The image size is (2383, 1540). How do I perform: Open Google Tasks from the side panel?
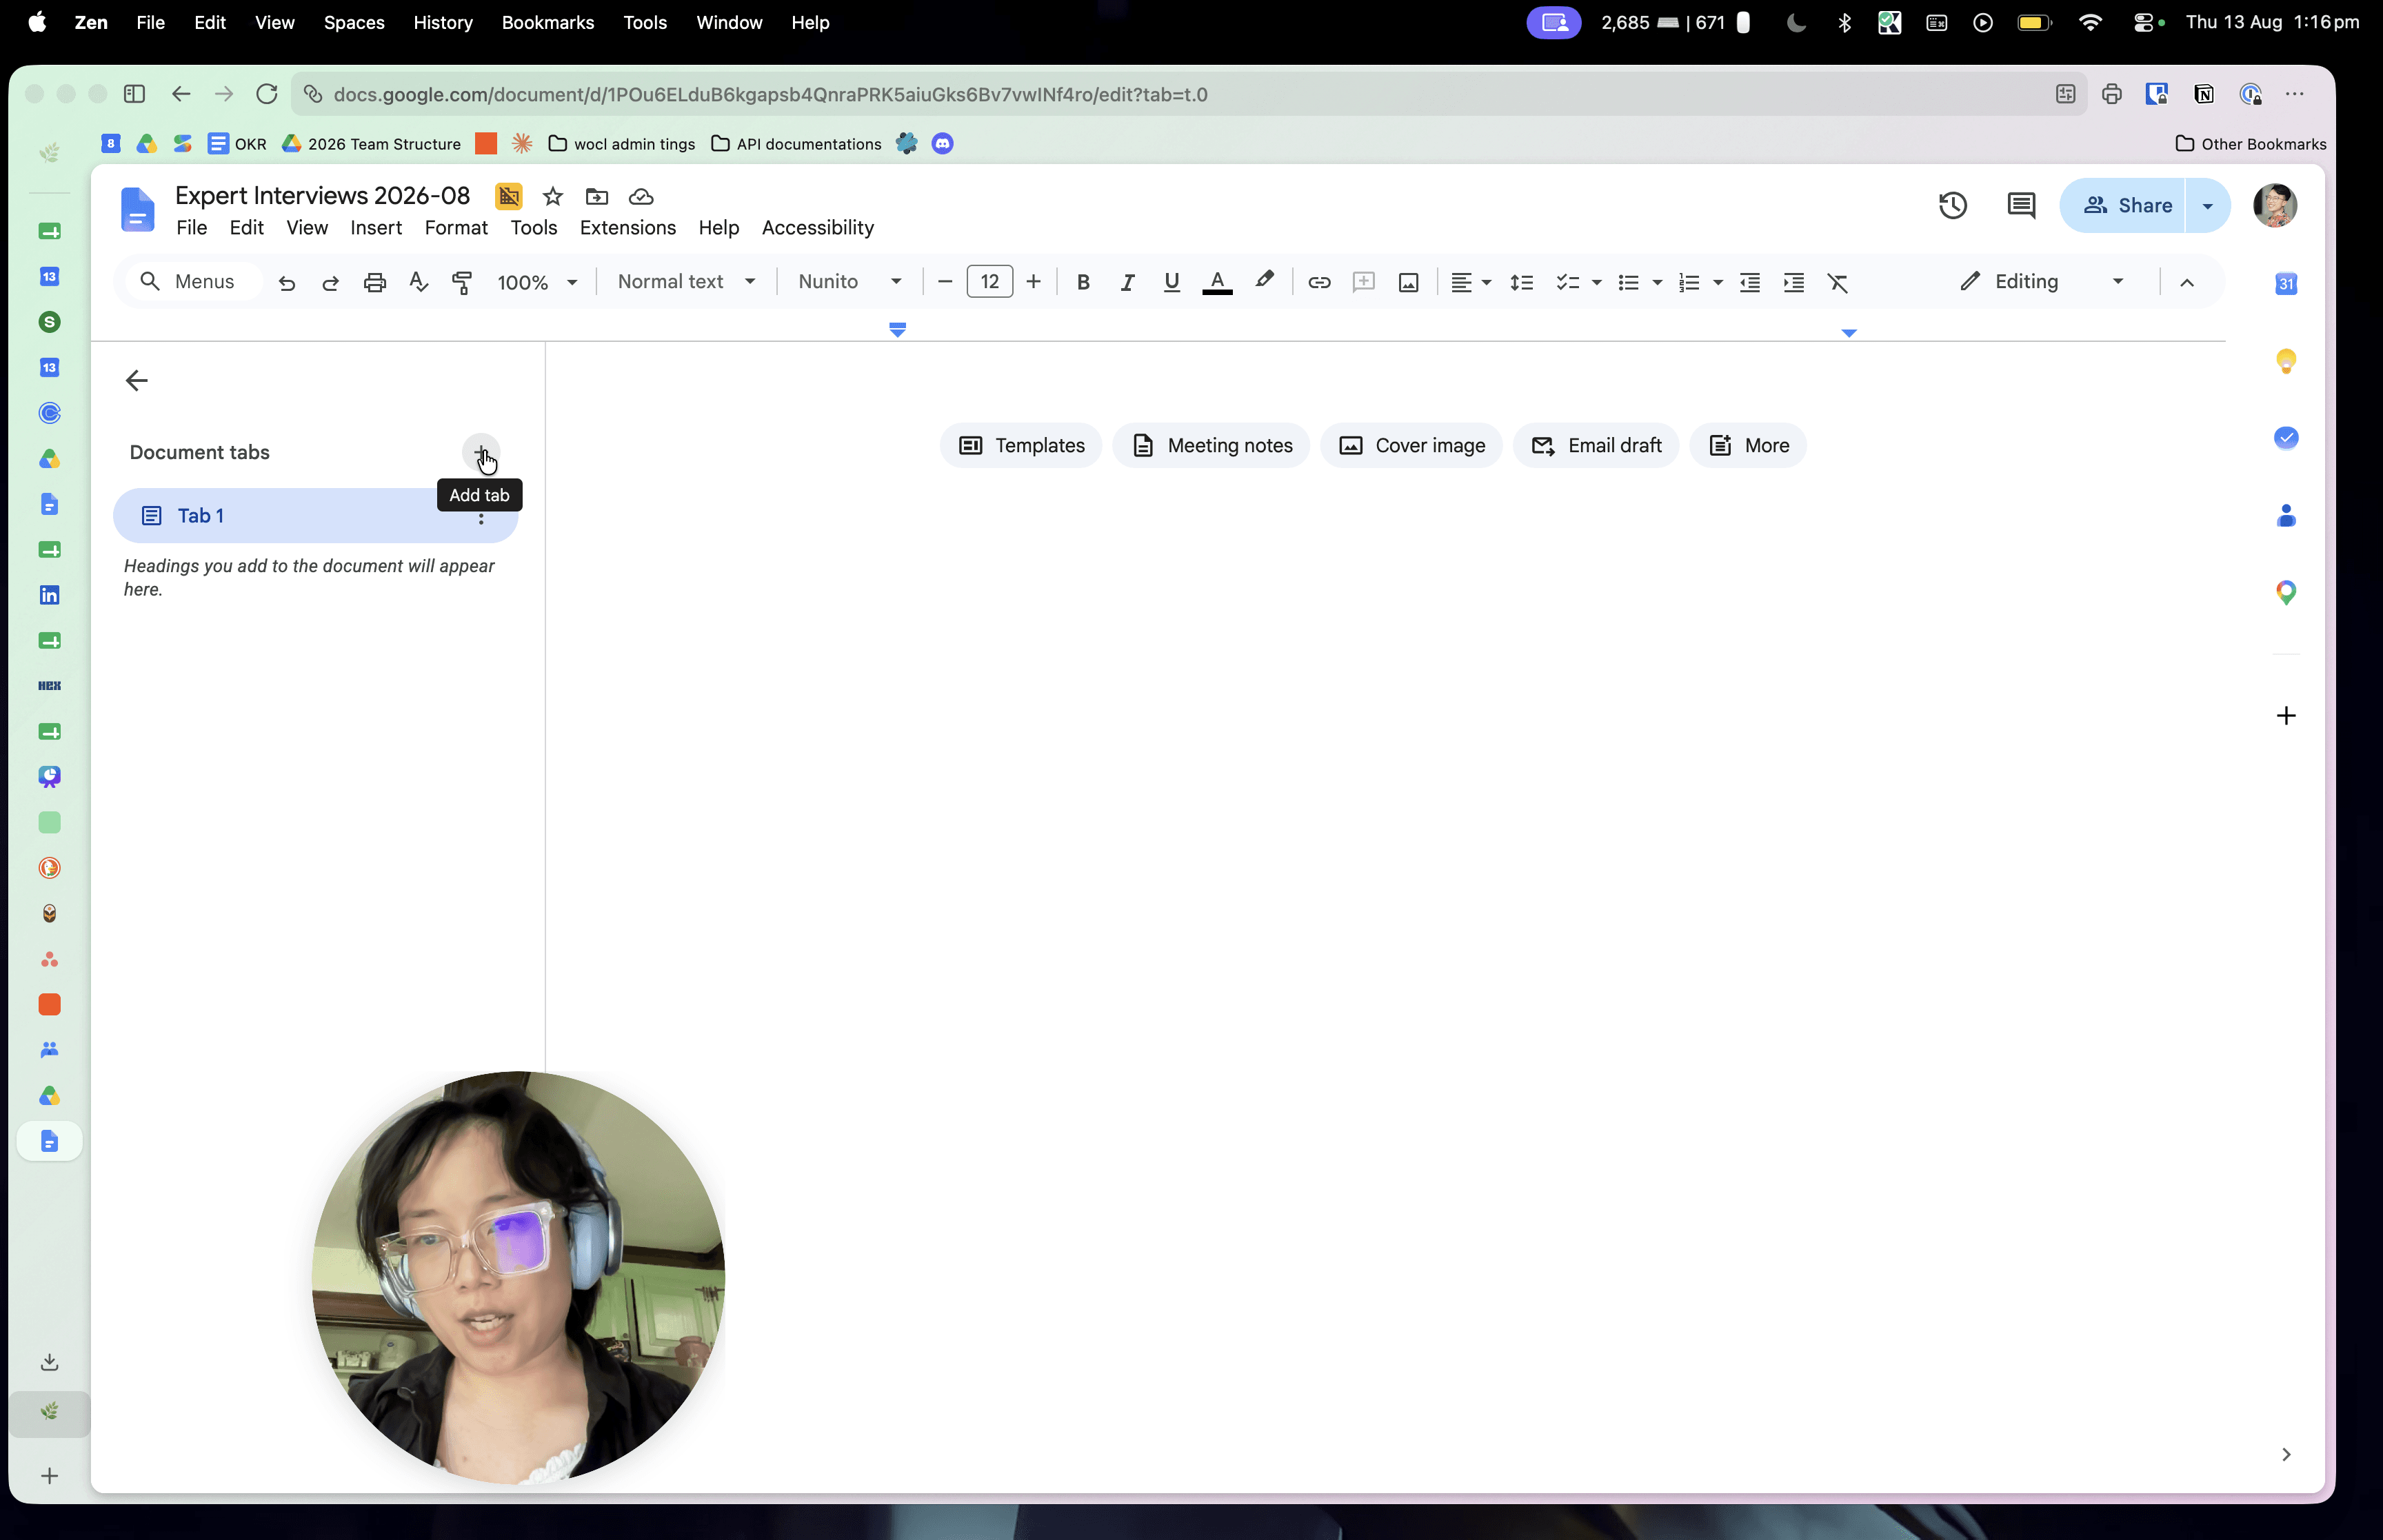2286,438
